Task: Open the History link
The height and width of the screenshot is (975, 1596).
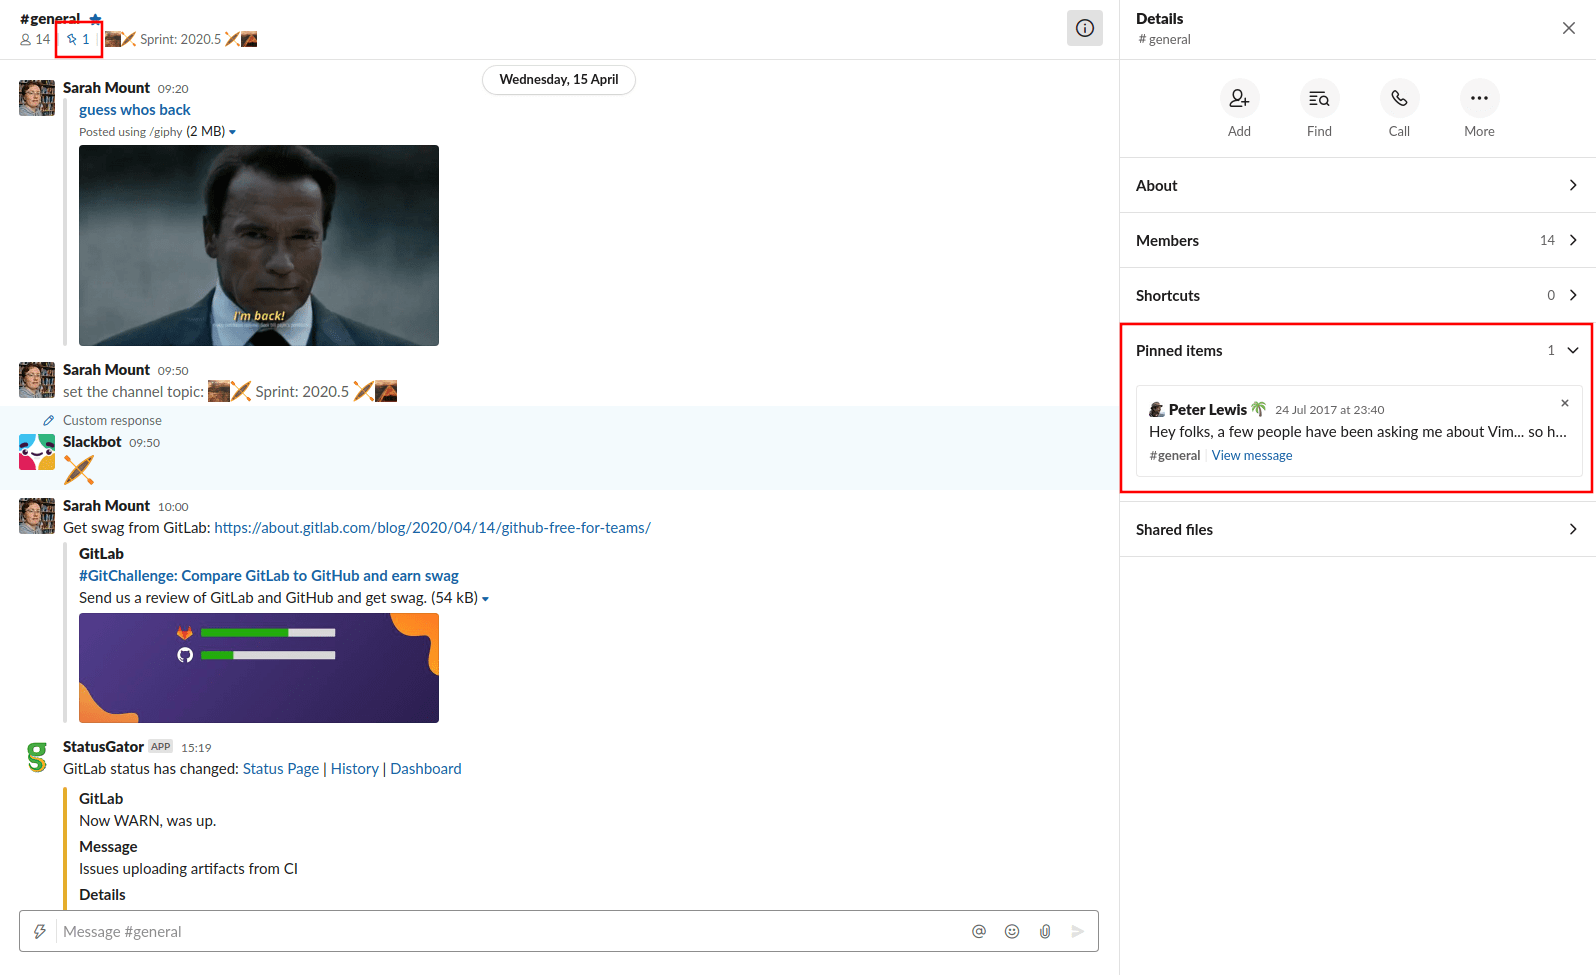Action: tap(355, 769)
